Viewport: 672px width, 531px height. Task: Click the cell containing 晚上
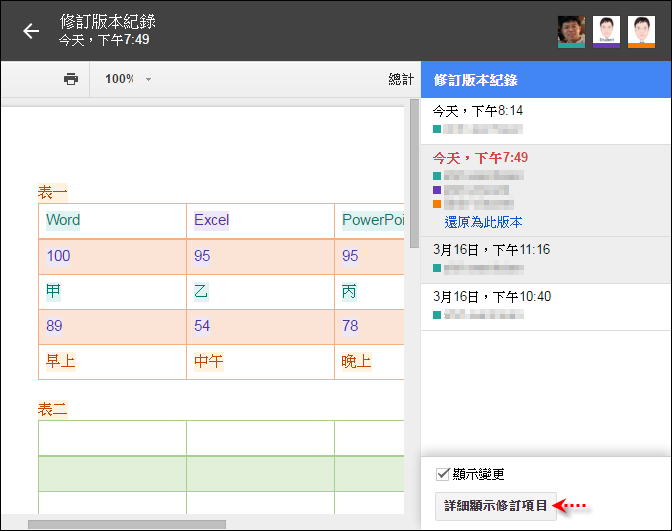point(369,362)
